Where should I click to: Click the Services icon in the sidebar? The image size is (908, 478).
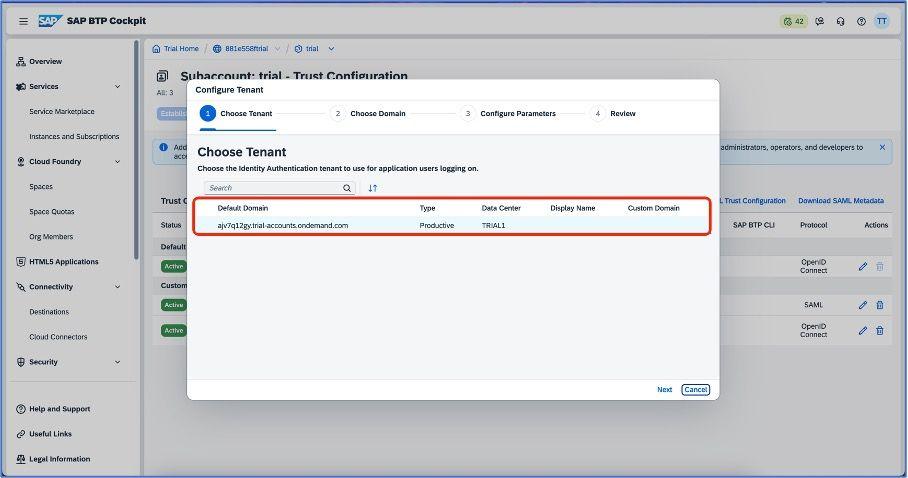[x=21, y=86]
